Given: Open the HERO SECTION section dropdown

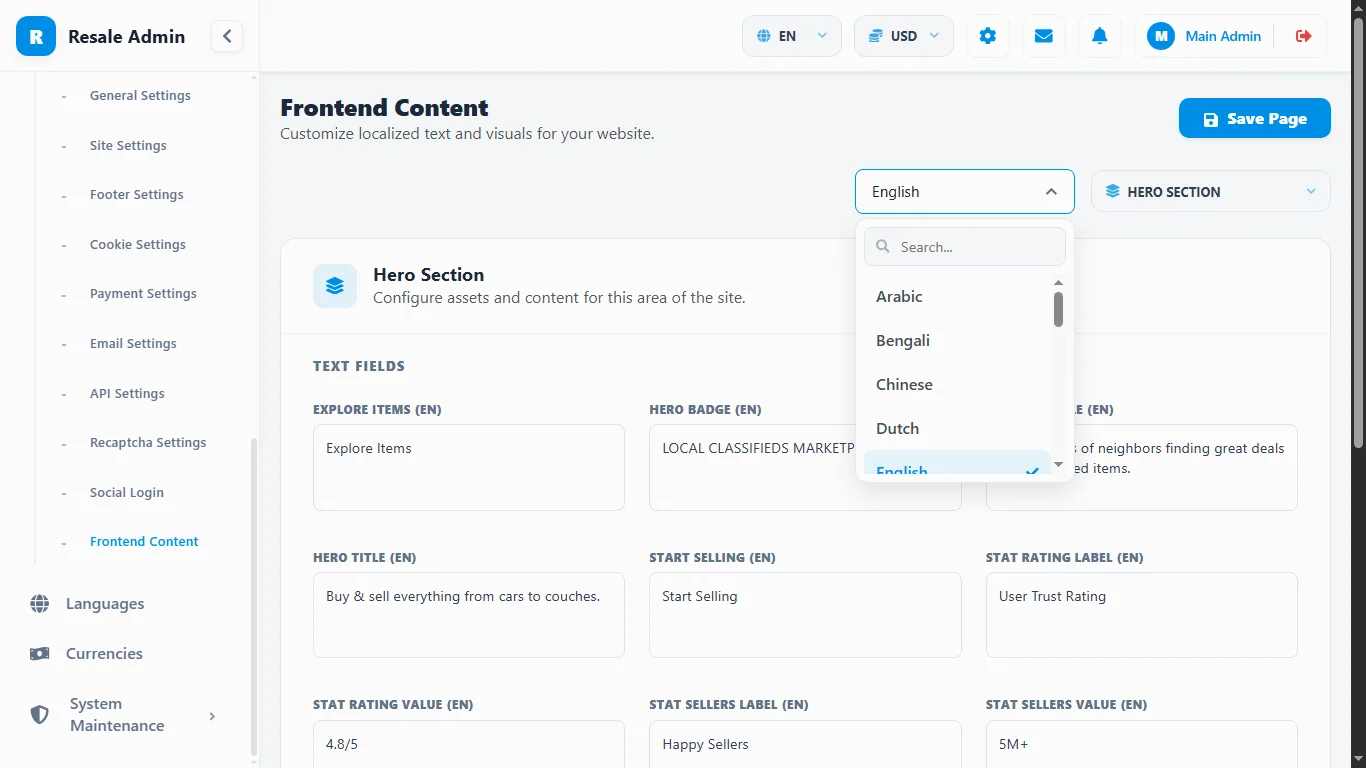Looking at the screenshot, I should (1211, 192).
